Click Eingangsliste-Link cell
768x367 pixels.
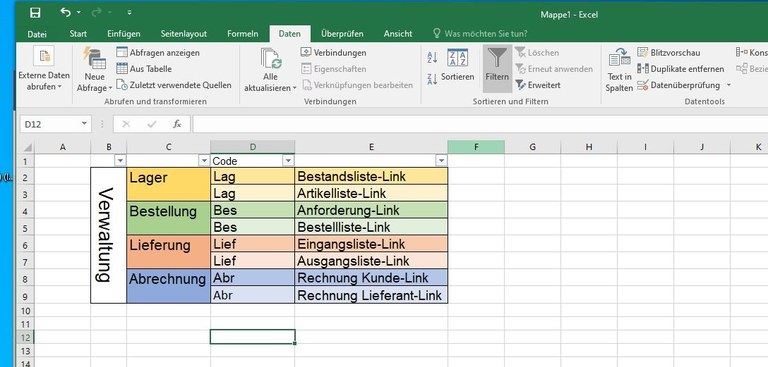click(371, 244)
